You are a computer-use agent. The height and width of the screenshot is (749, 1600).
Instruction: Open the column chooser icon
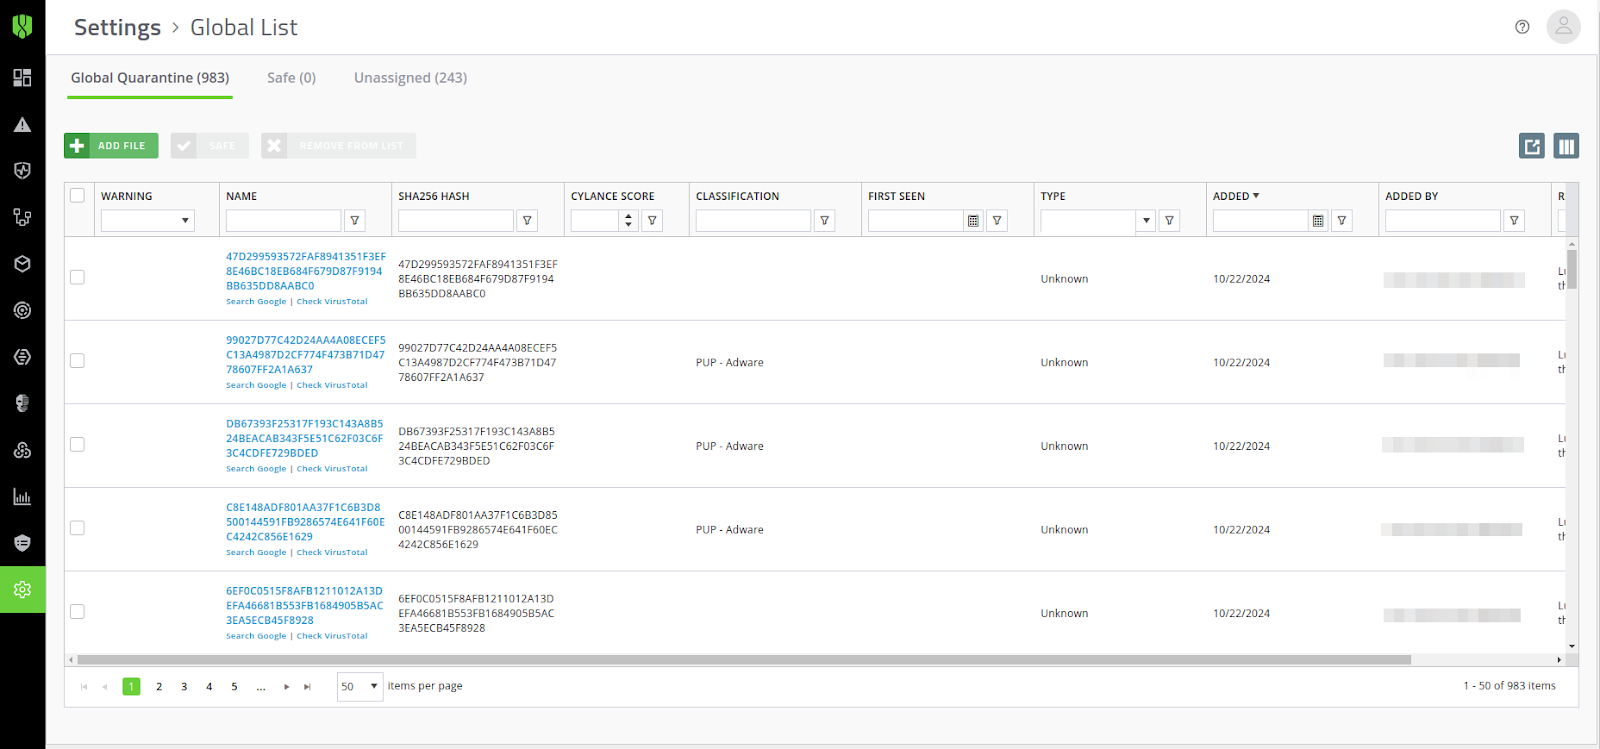click(x=1566, y=146)
